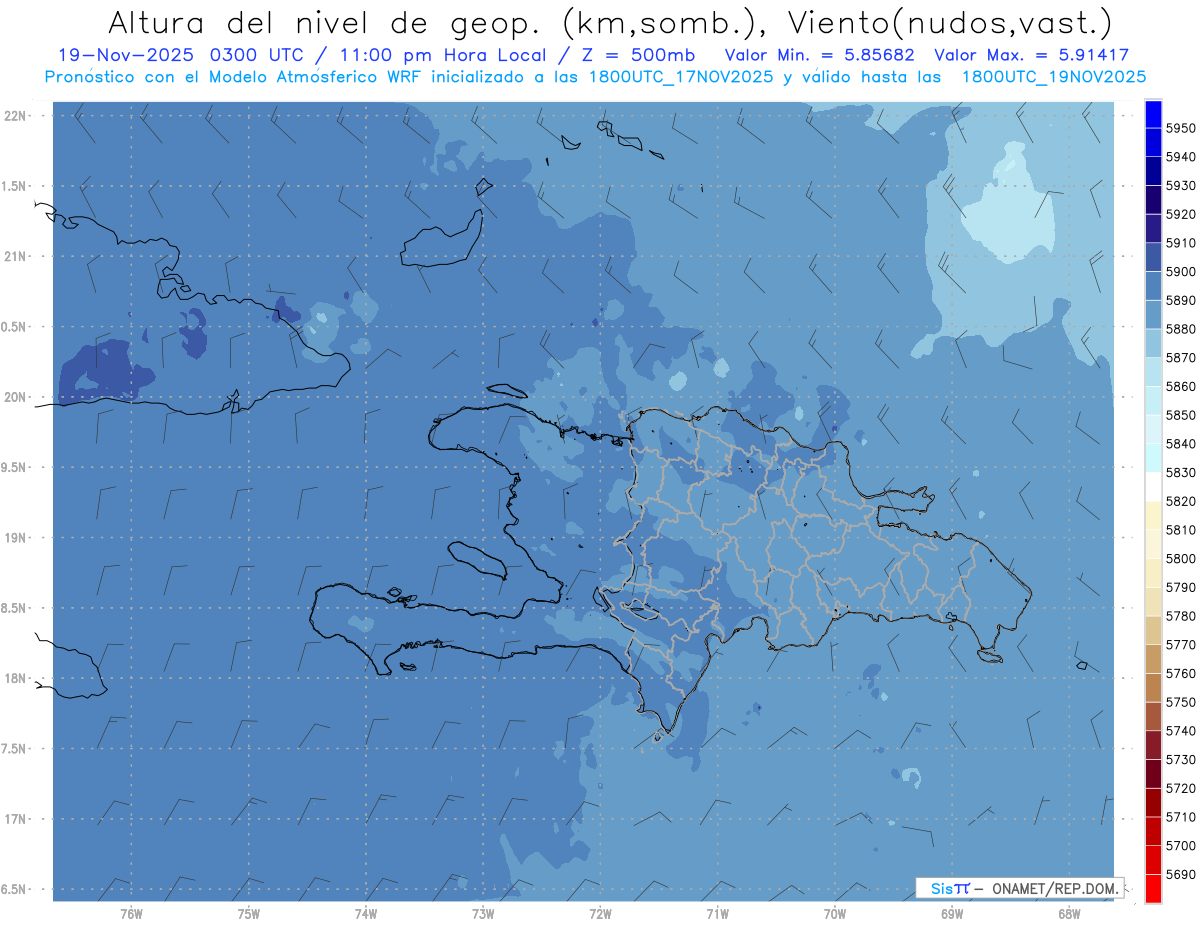Click the bright red swatch below 5690
1200x927 pixels.
click(1153, 888)
